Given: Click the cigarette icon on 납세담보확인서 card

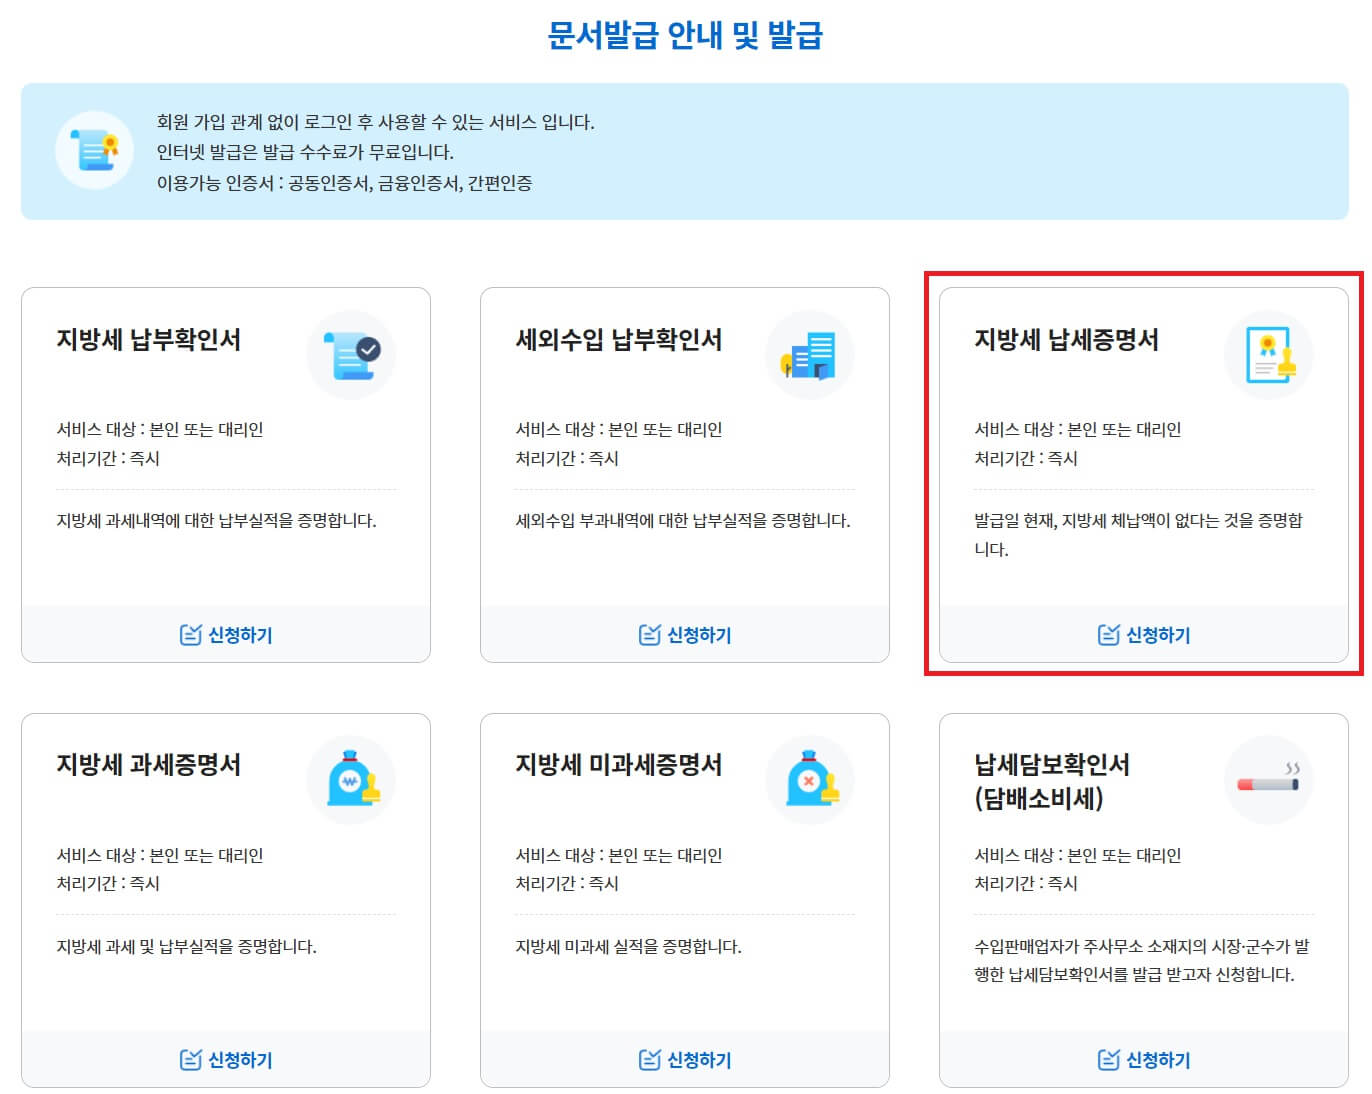Looking at the screenshot, I should coord(1268,781).
